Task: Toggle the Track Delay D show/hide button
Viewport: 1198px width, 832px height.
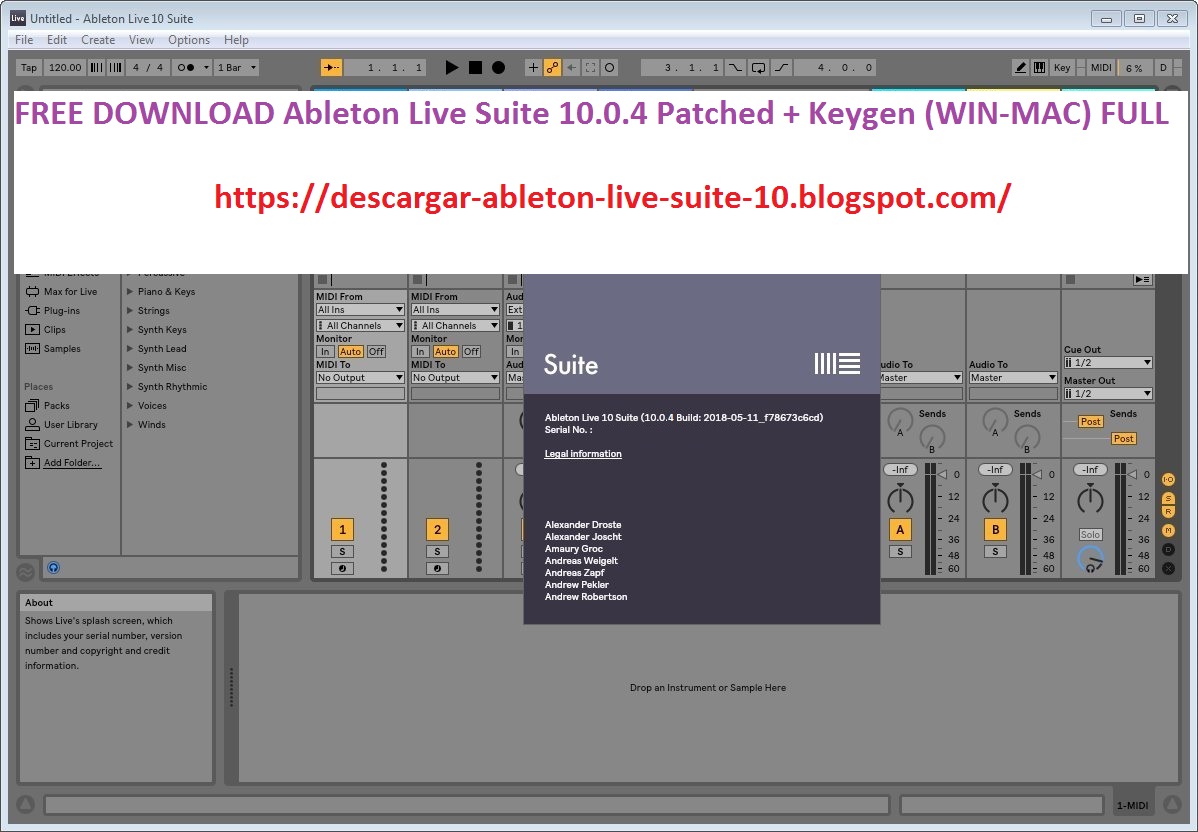Action: (1168, 549)
